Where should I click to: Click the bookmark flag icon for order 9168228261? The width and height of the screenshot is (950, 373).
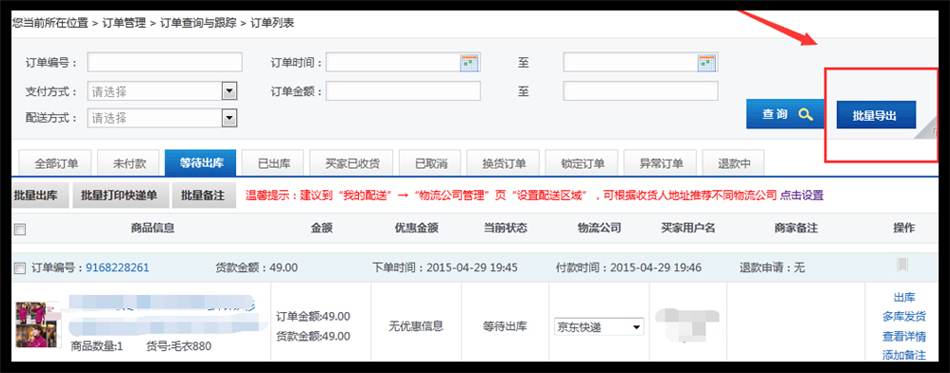903,265
